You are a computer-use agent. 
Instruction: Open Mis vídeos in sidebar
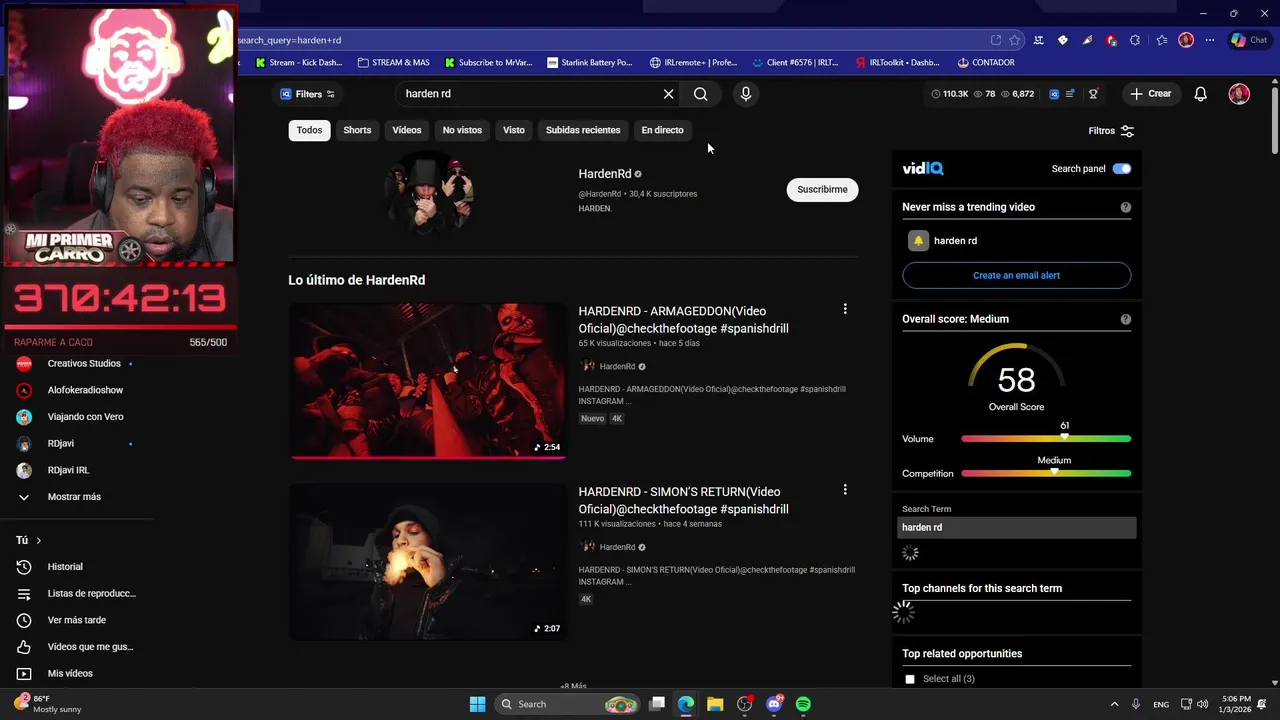(x=70, y=674)
